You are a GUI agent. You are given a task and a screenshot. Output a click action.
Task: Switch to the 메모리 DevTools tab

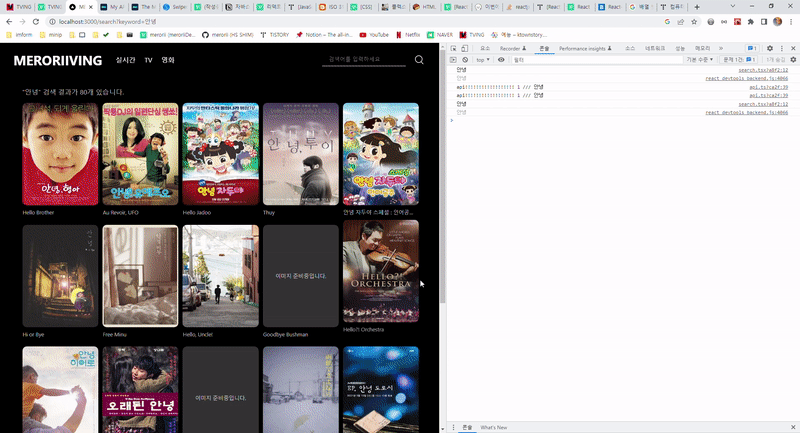(703, 48)
